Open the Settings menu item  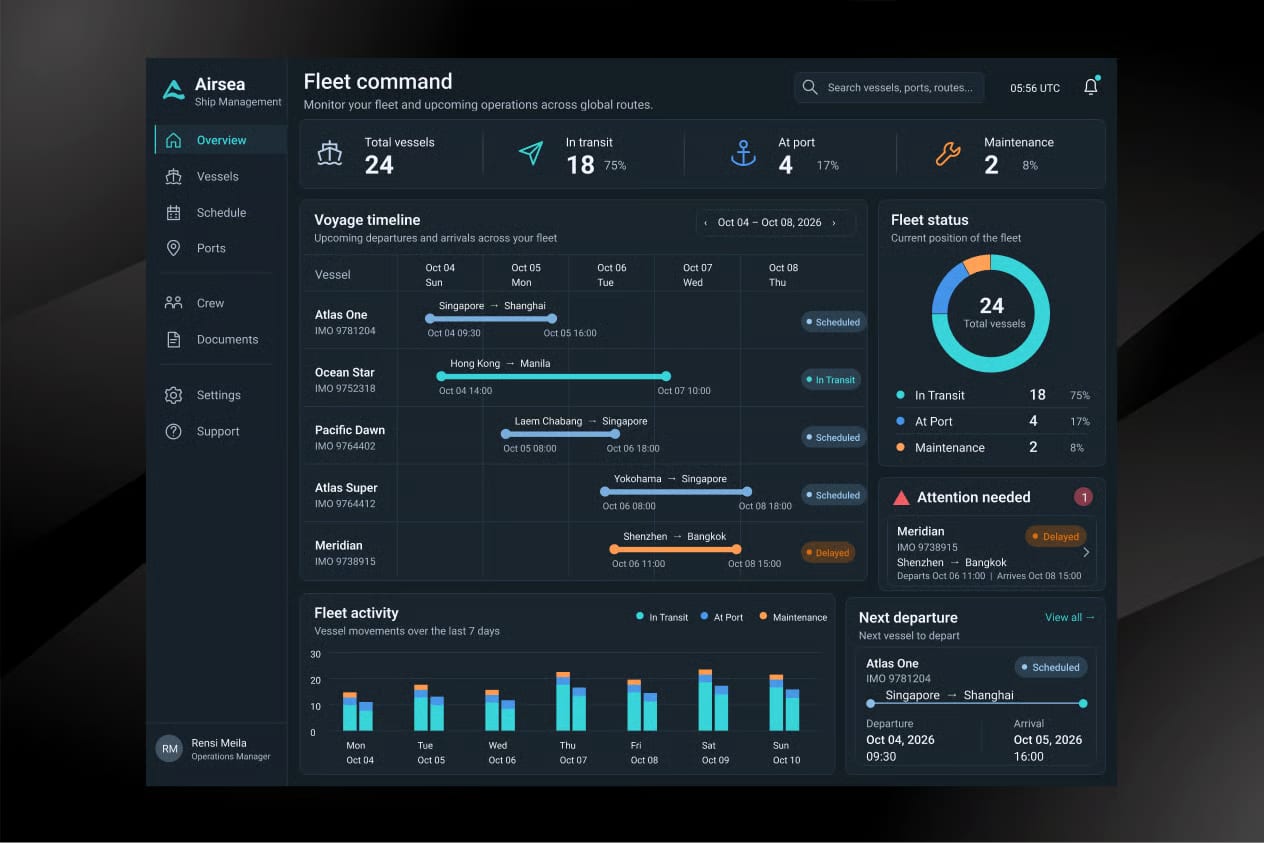pos(221,395)
